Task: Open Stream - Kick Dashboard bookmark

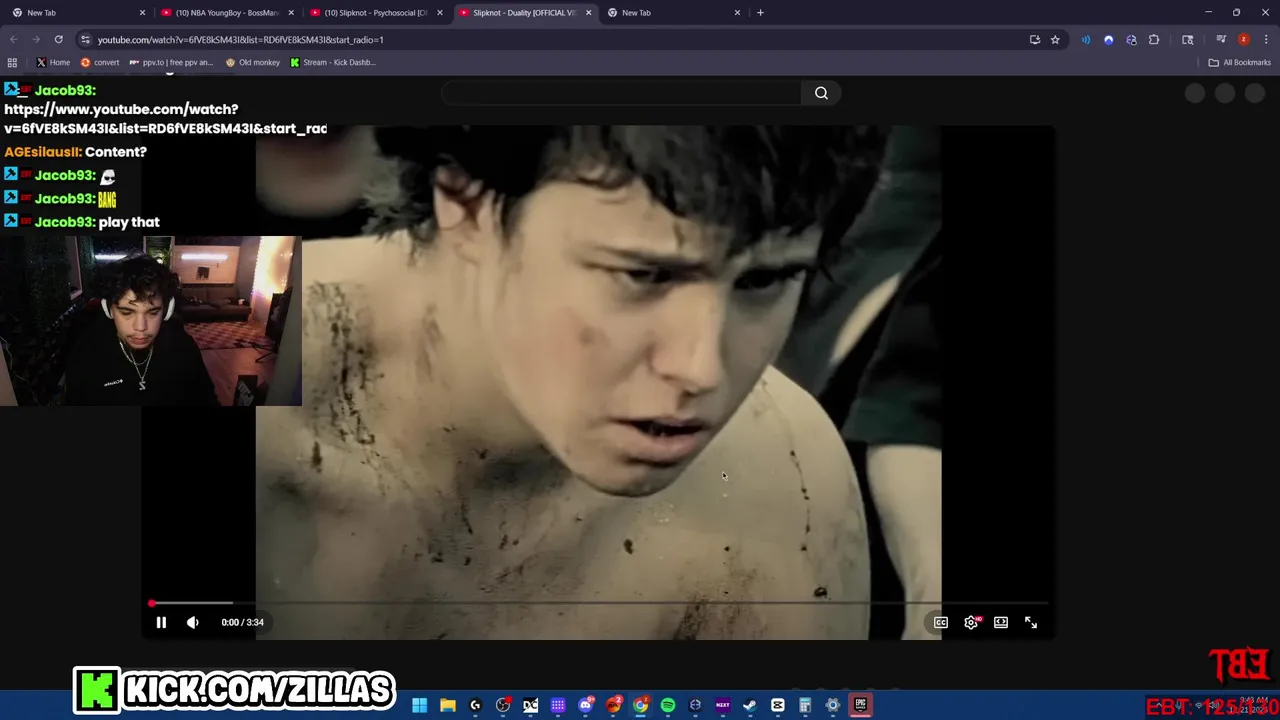Action: pyautogui.click(x=333, y=62)
